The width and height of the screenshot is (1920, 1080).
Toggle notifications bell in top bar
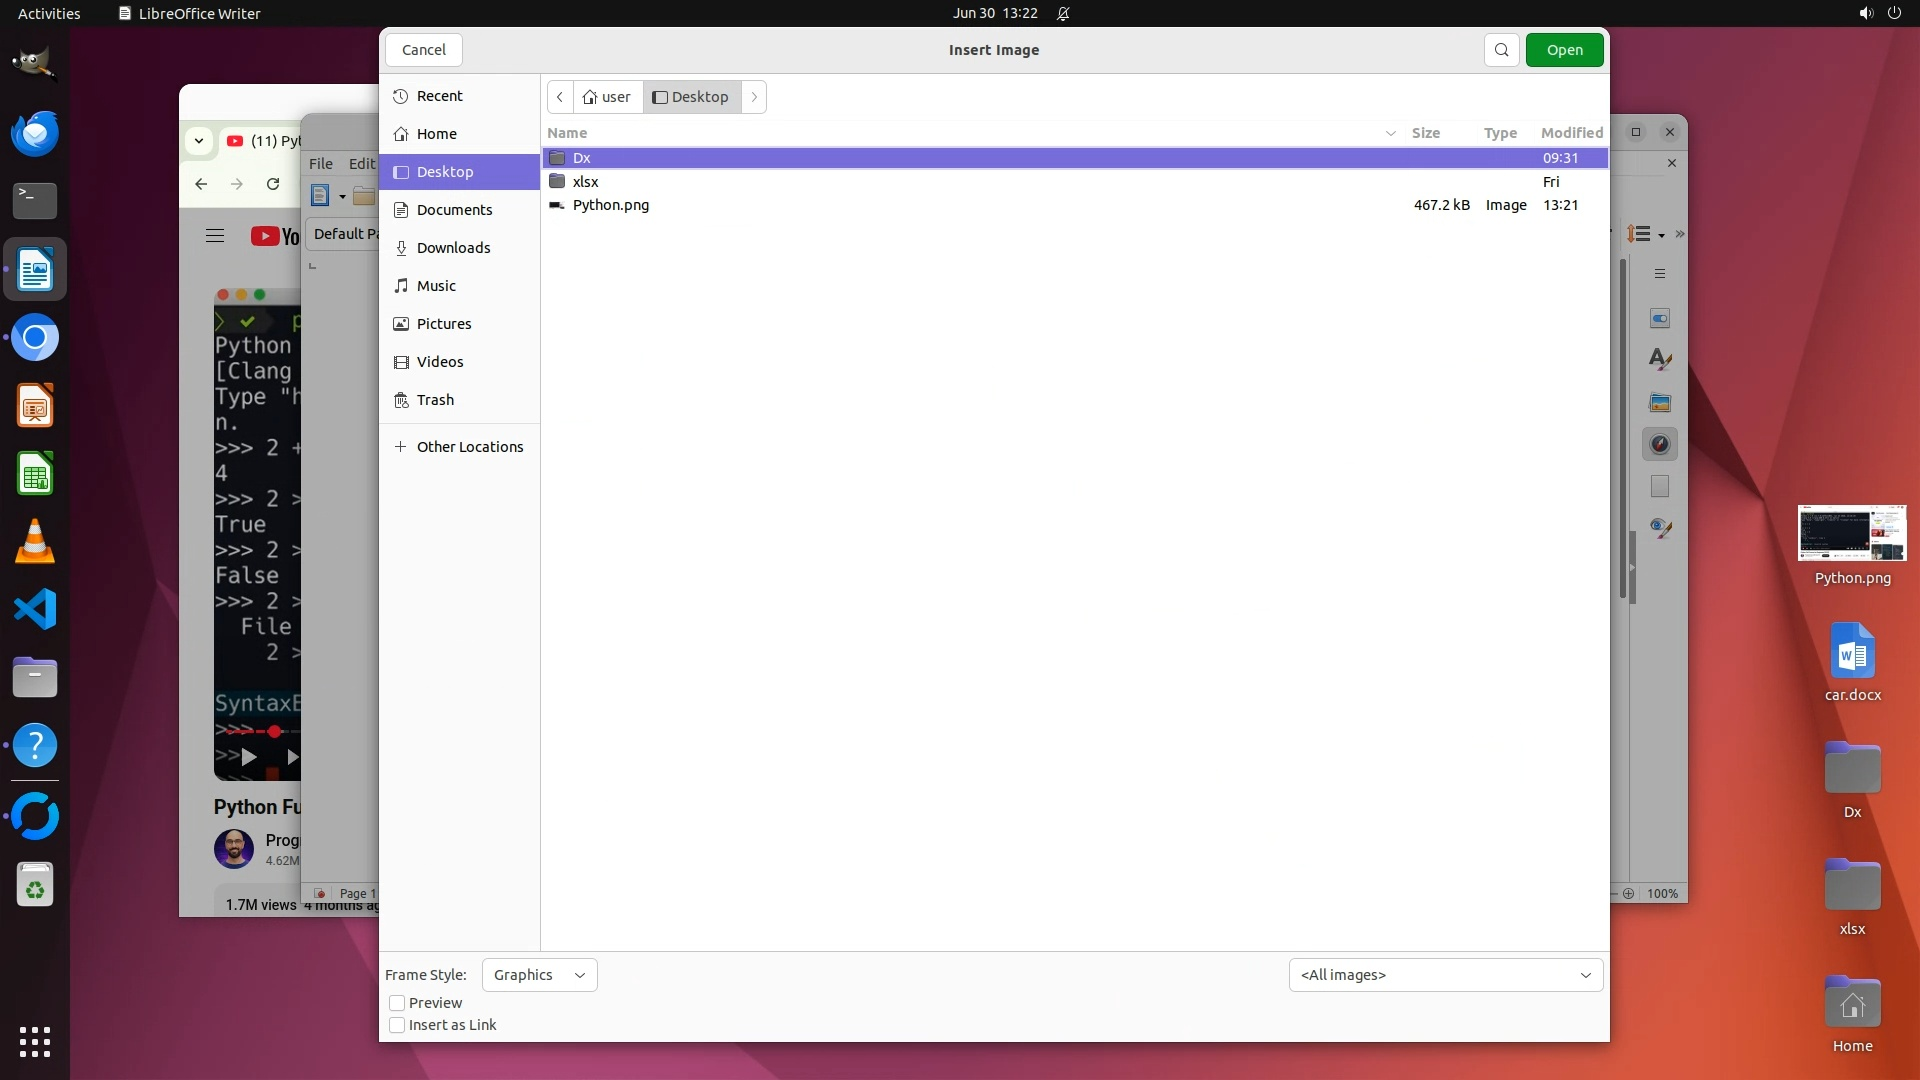click(x=1063, y=14)
